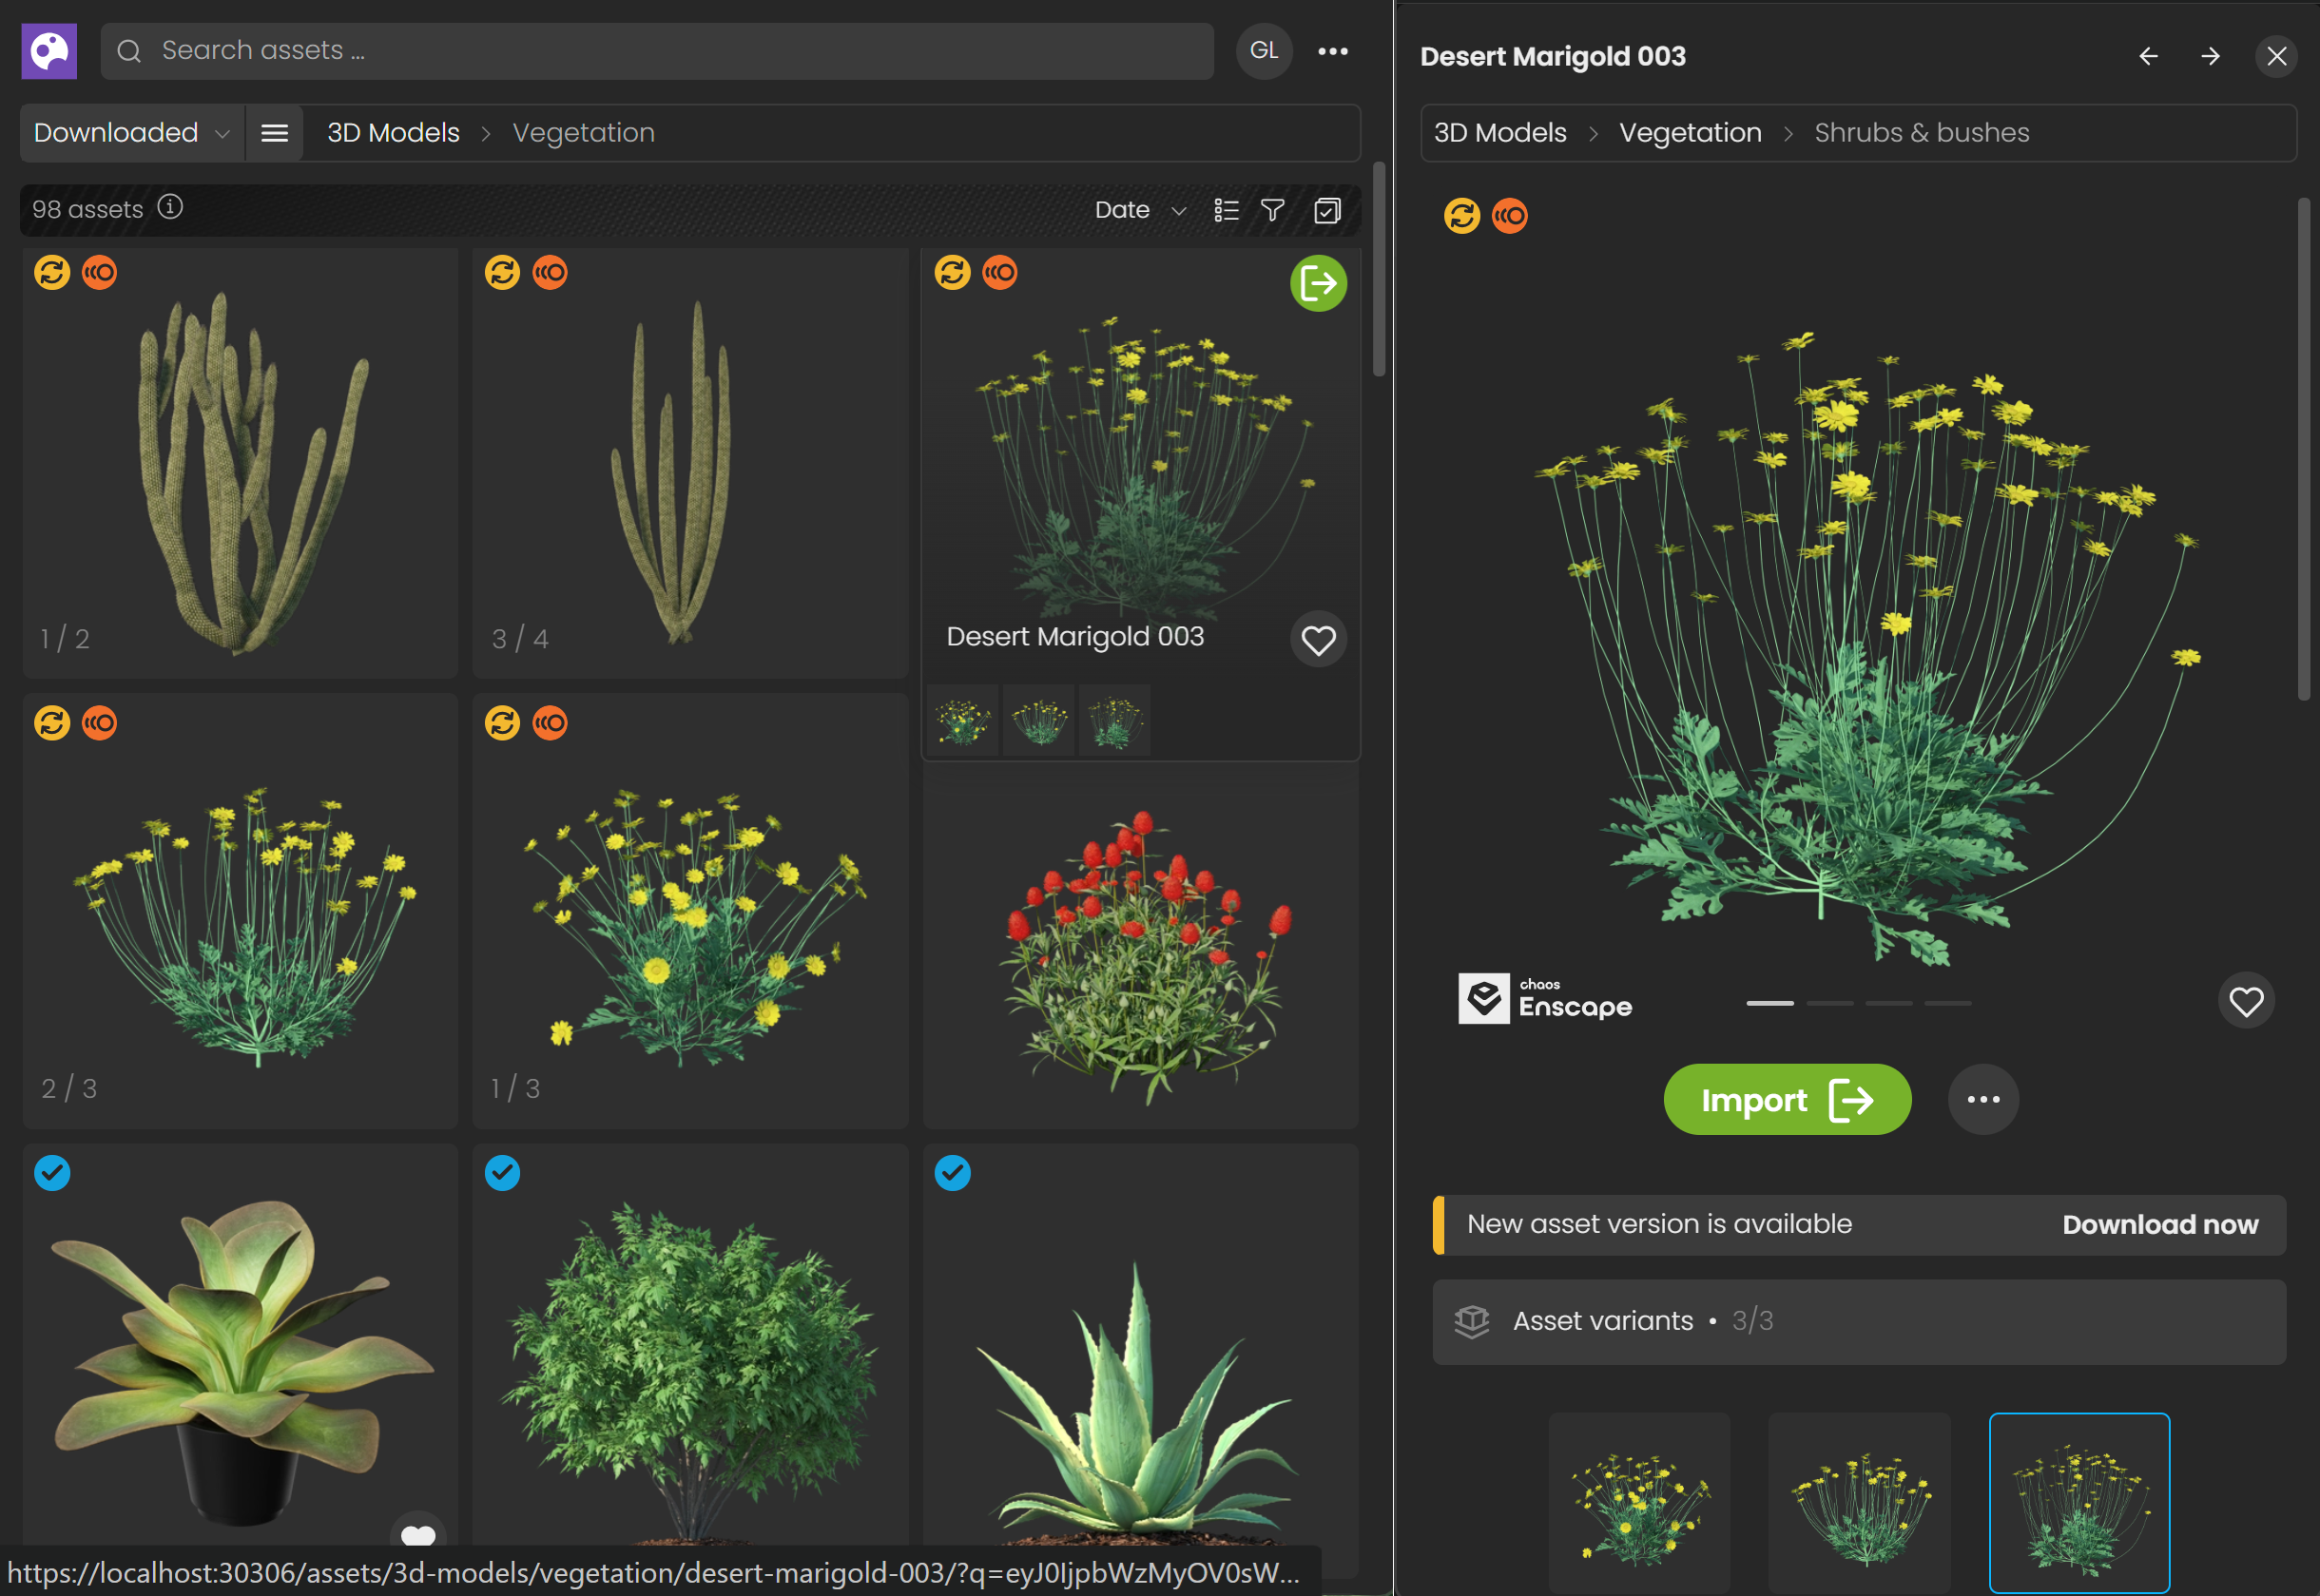Open the GL user account avatar
The height and width of the screenshot is (1596, 2320).
(1264, 50)
